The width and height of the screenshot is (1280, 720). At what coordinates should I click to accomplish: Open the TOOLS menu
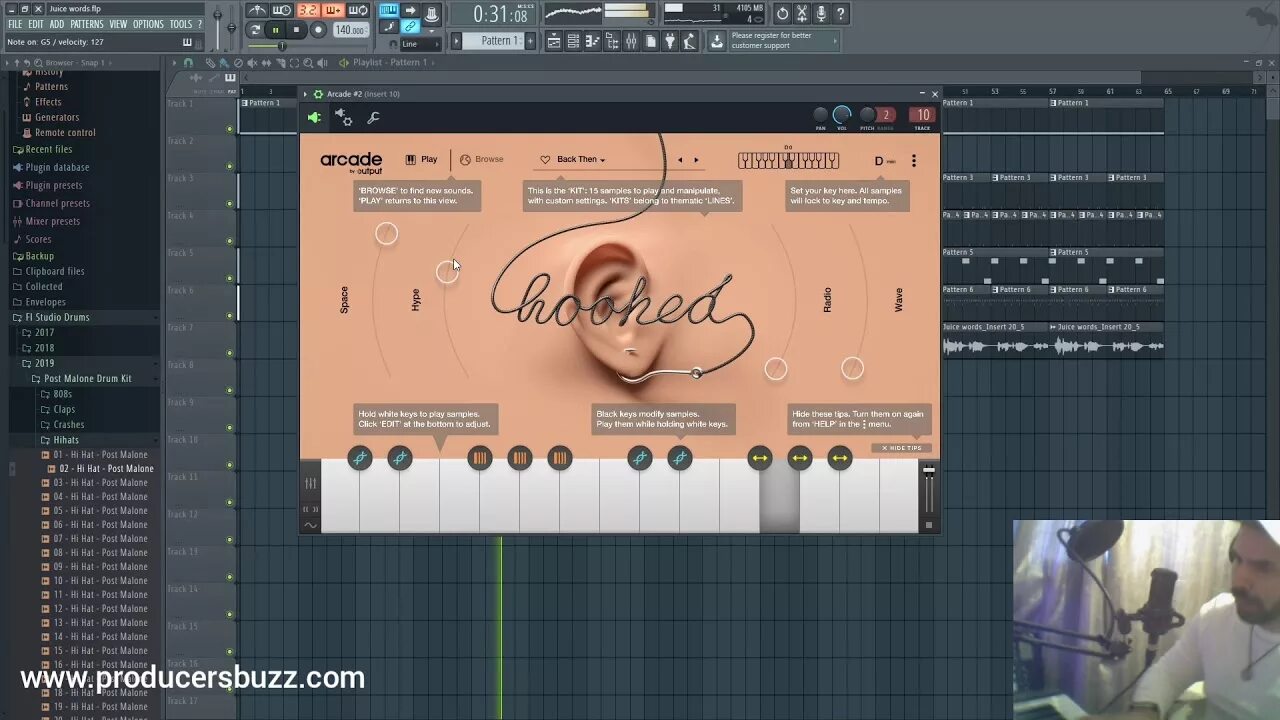tap(181, 24)
